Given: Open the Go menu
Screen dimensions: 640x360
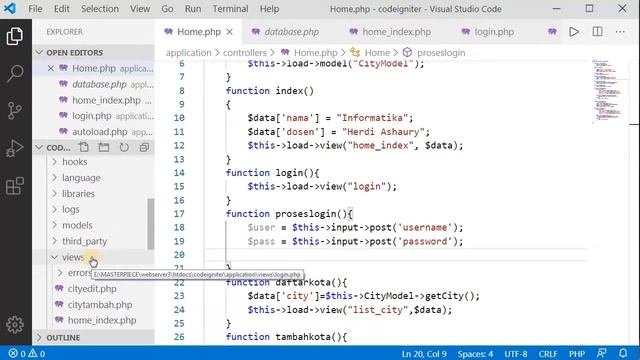Looking at the screenshot, I should [x=167, y=9].
